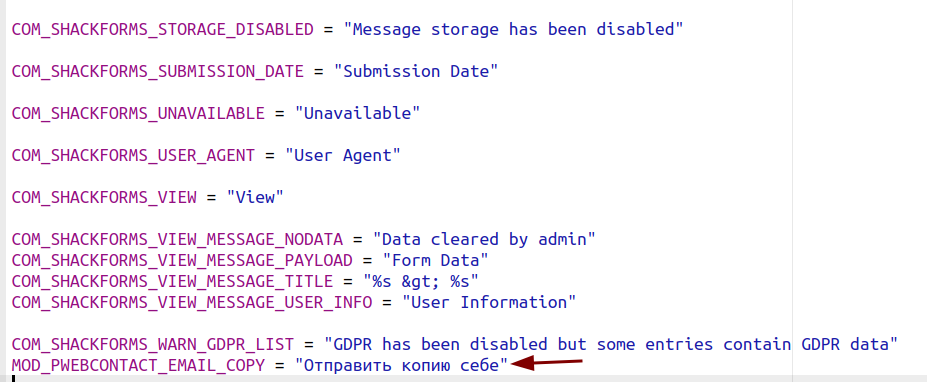Click the "Submission Date" value text
This screenshot has height=382, width=927.
click(x=416, y=72)
